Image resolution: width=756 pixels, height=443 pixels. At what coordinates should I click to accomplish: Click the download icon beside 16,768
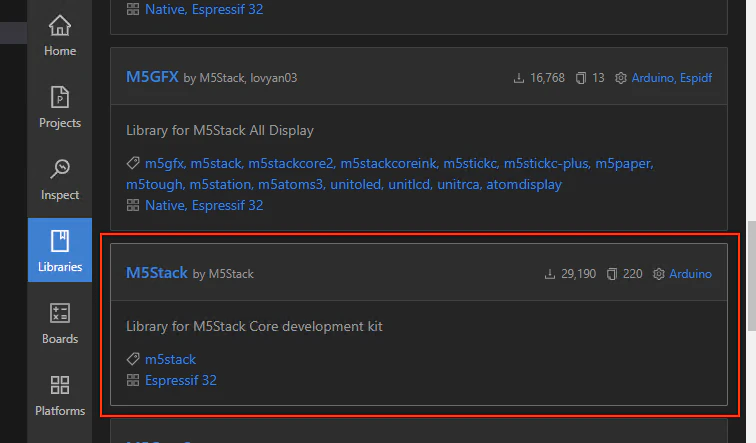(x=519, y=78)
